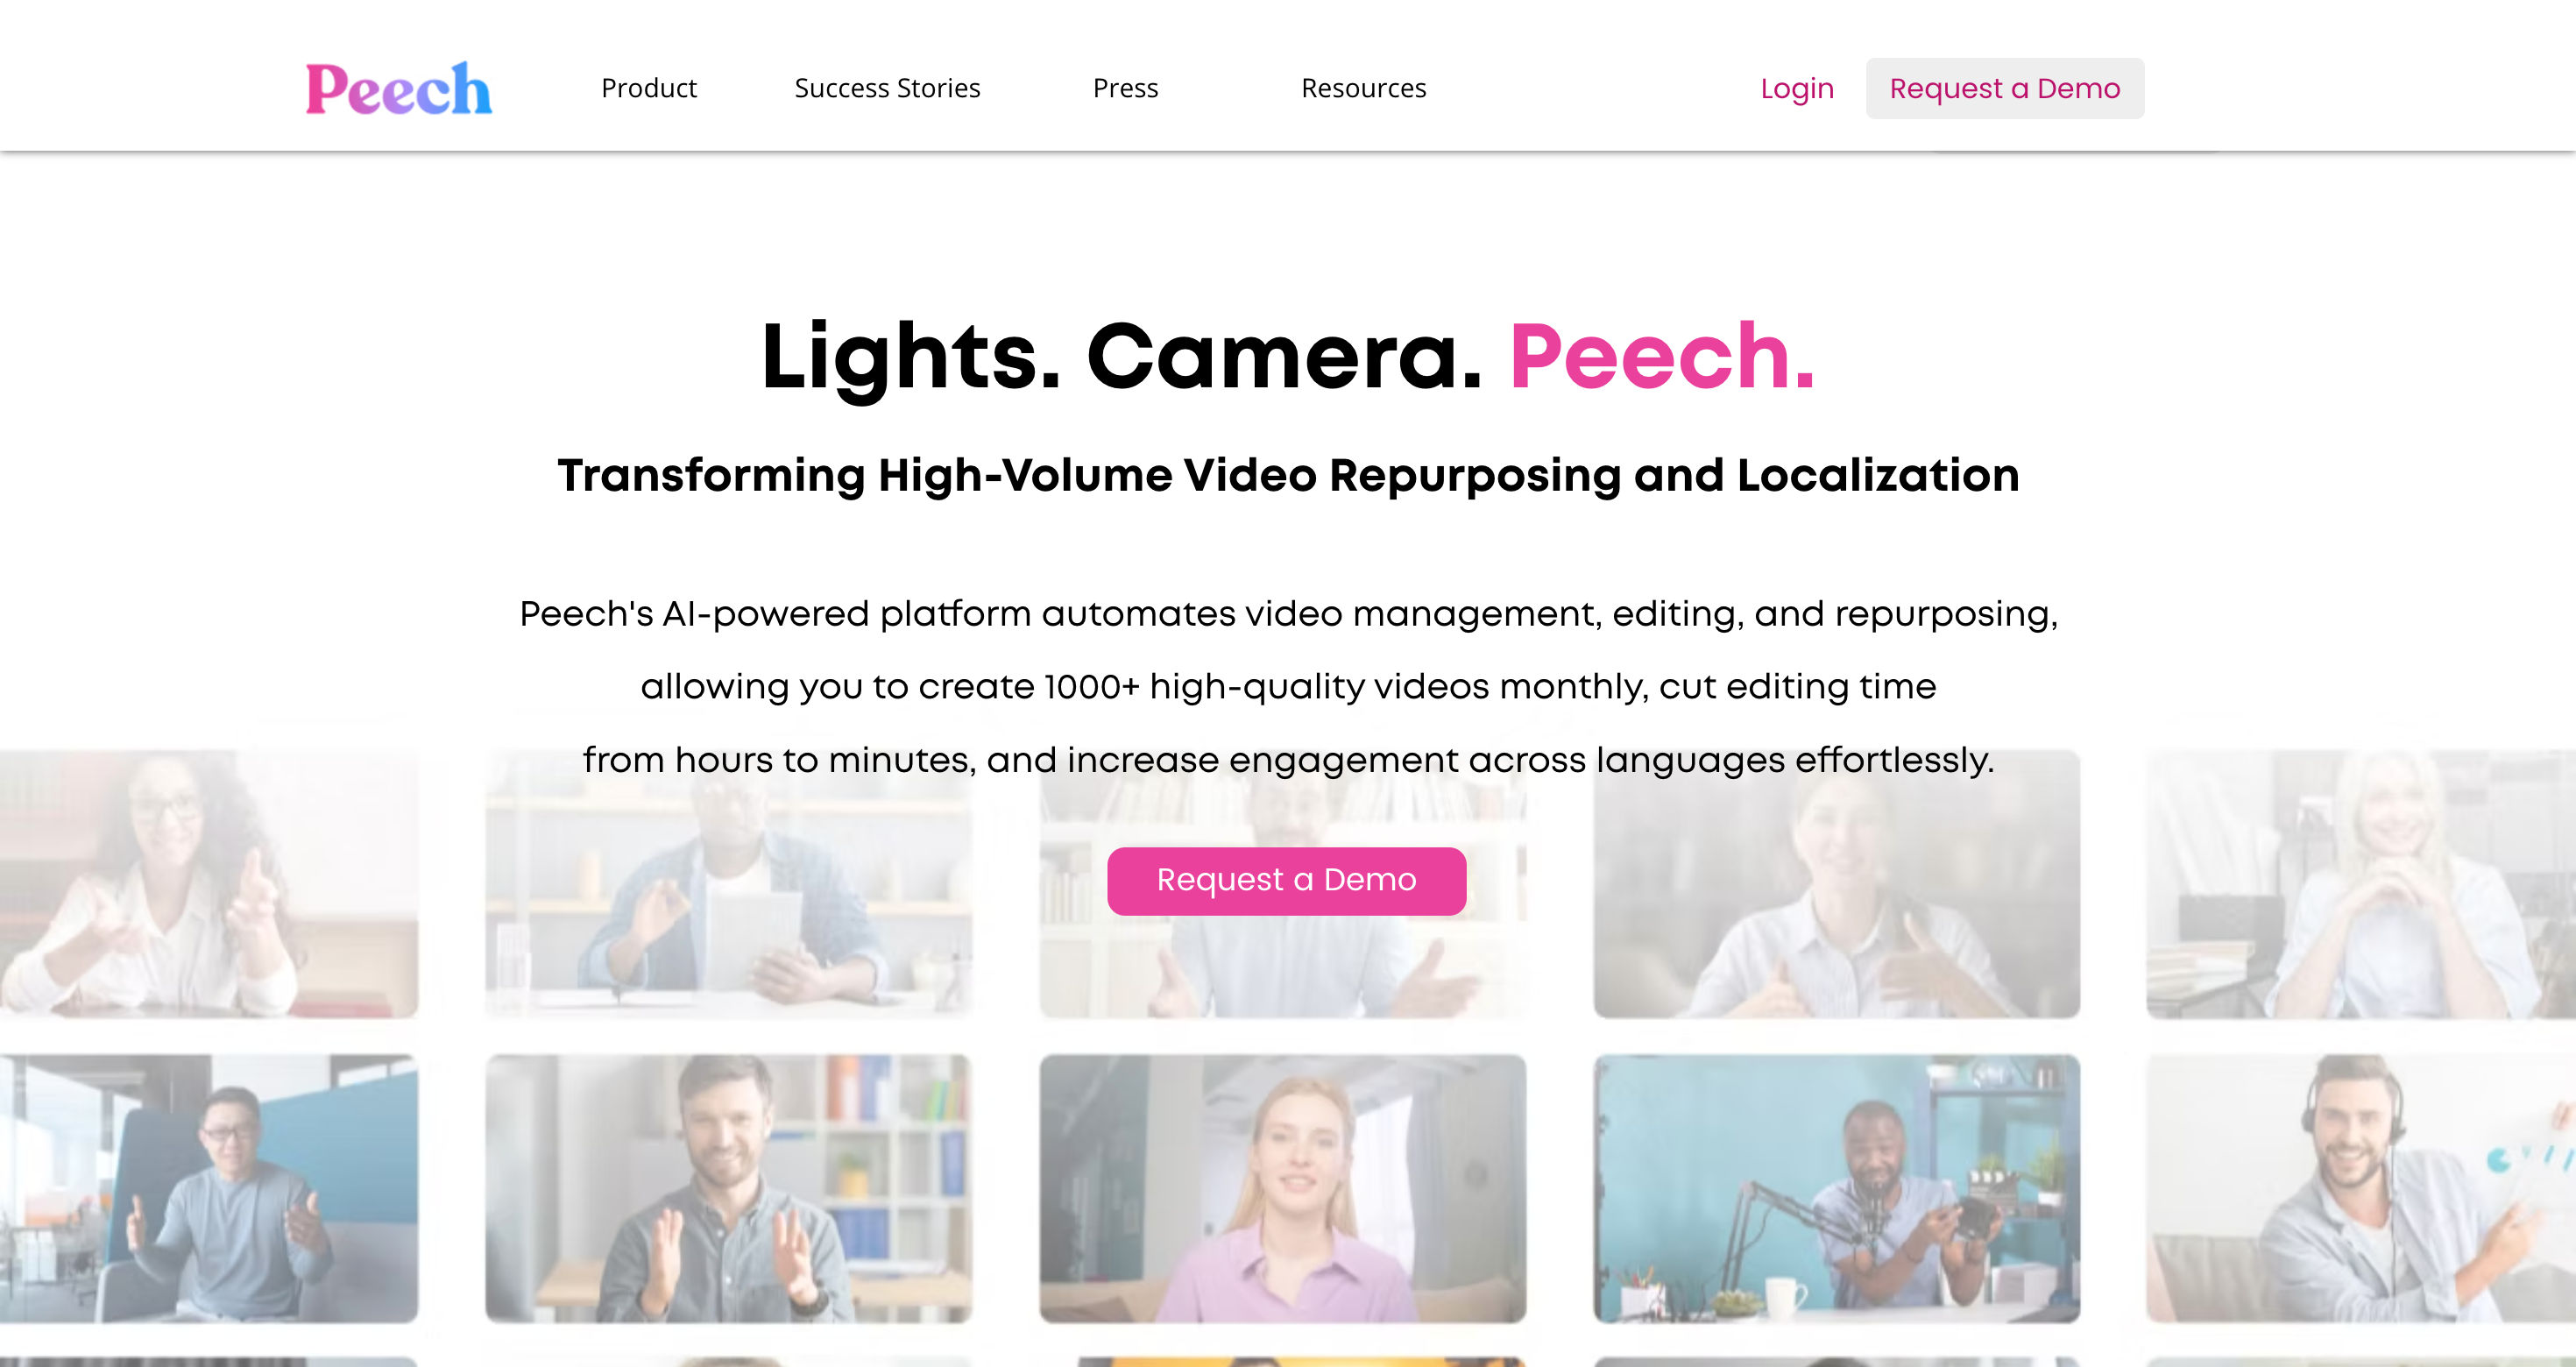Go to the Press page
This screenshot has width=2576, height=1367.
1125,88
